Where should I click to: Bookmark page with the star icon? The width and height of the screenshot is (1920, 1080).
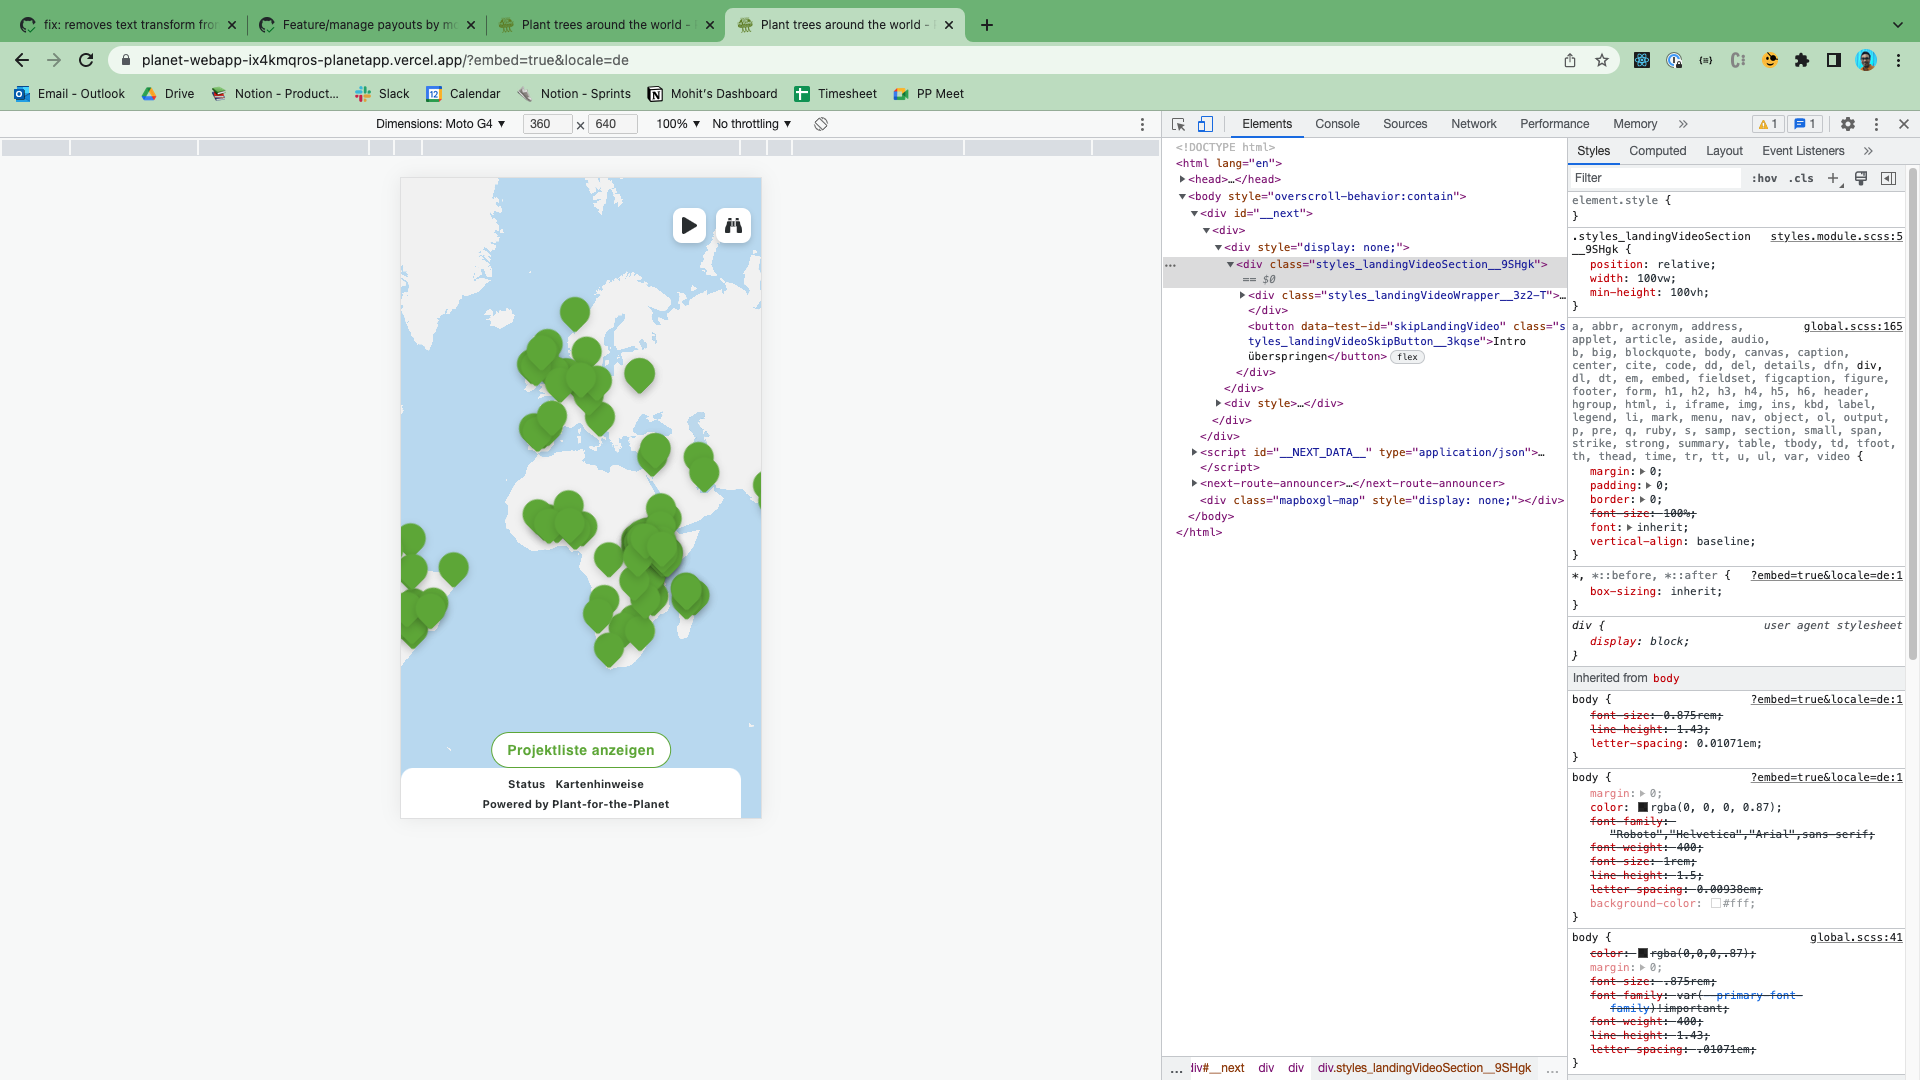(x=1602, y=60)
